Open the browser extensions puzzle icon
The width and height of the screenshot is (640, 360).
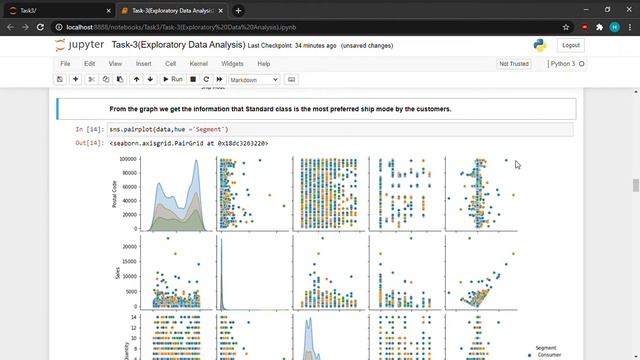[600, 27]
